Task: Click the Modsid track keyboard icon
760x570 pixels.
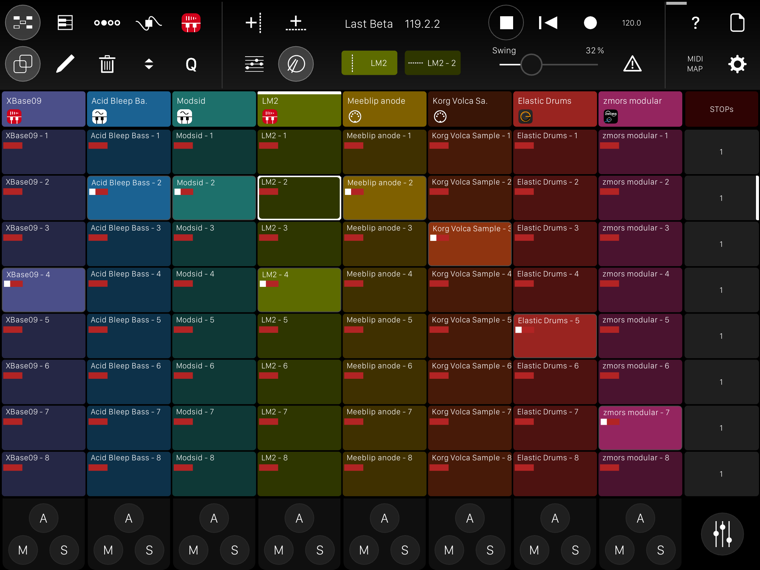Action: (185, 116)
